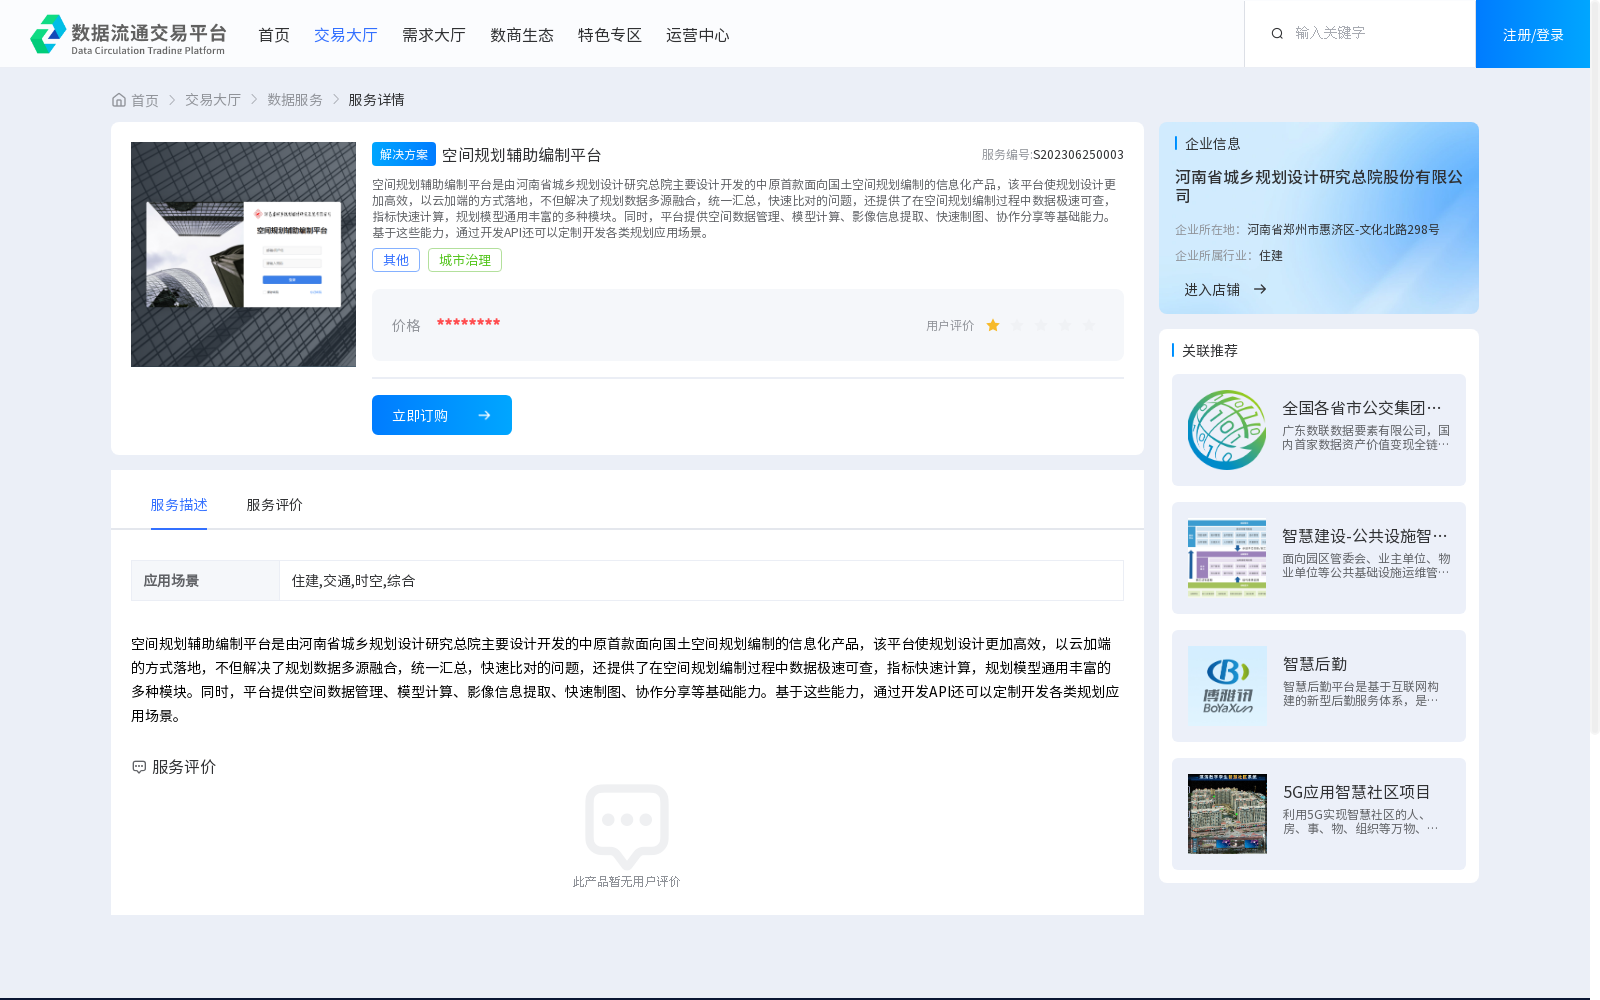Screen dimensions: 1600x1000
Task: Open the 智慧建设-公共设施 recommendation thumbnail
Action: 1227,558
